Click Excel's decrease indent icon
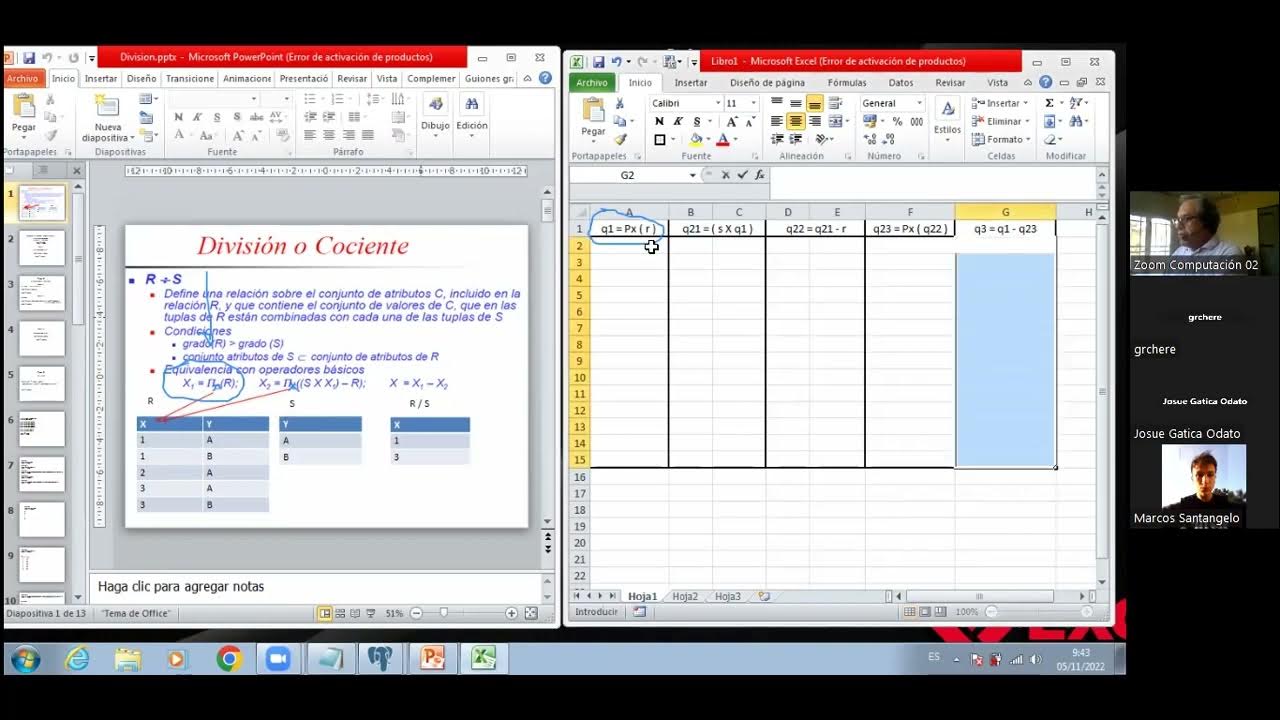This screenshot has width=1280, height=720. 777,139
